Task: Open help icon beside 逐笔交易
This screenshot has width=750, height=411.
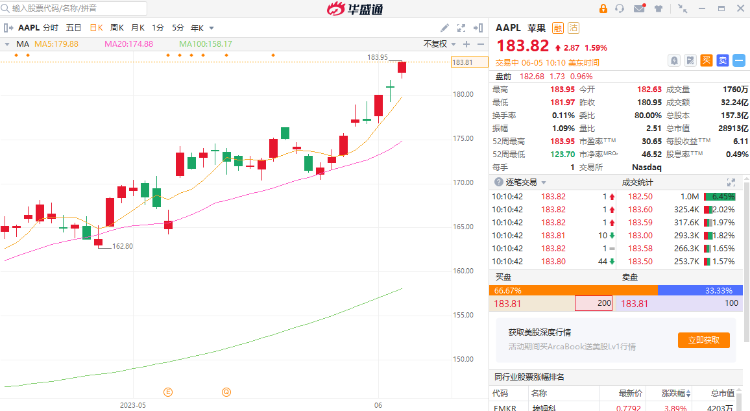Action: 498,182
